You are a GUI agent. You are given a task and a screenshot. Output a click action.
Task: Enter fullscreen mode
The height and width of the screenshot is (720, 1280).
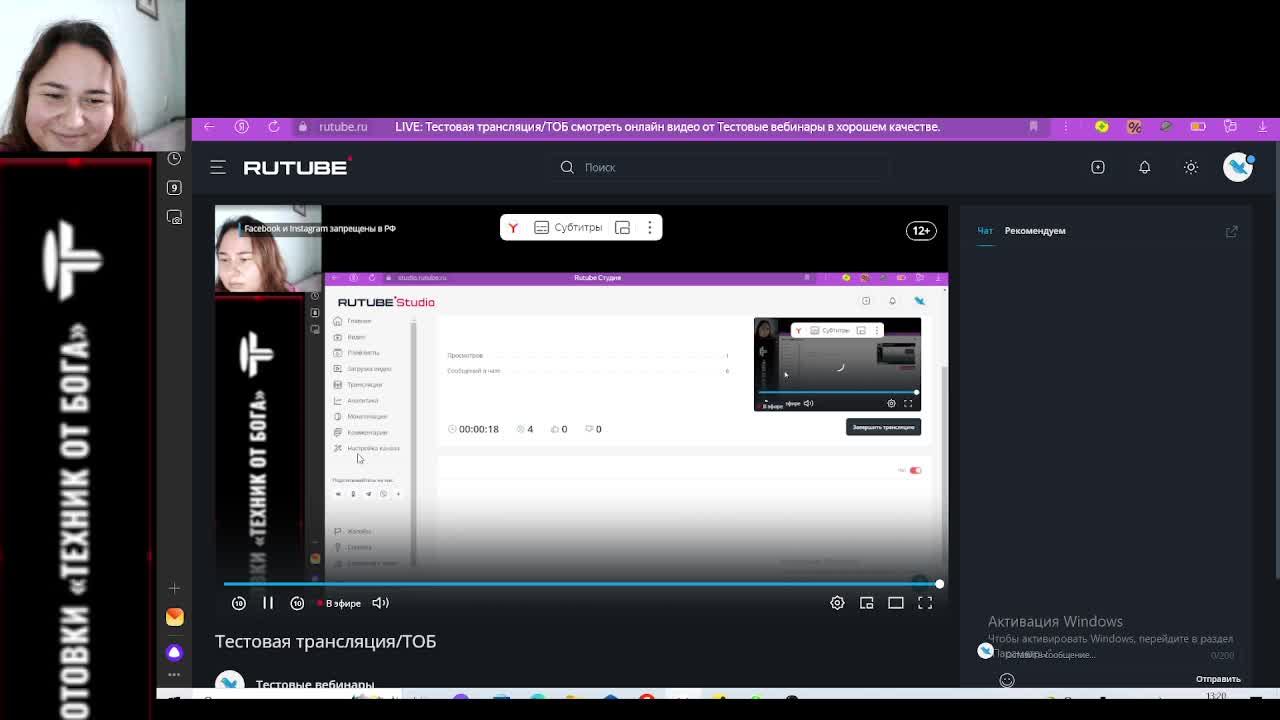925,603
